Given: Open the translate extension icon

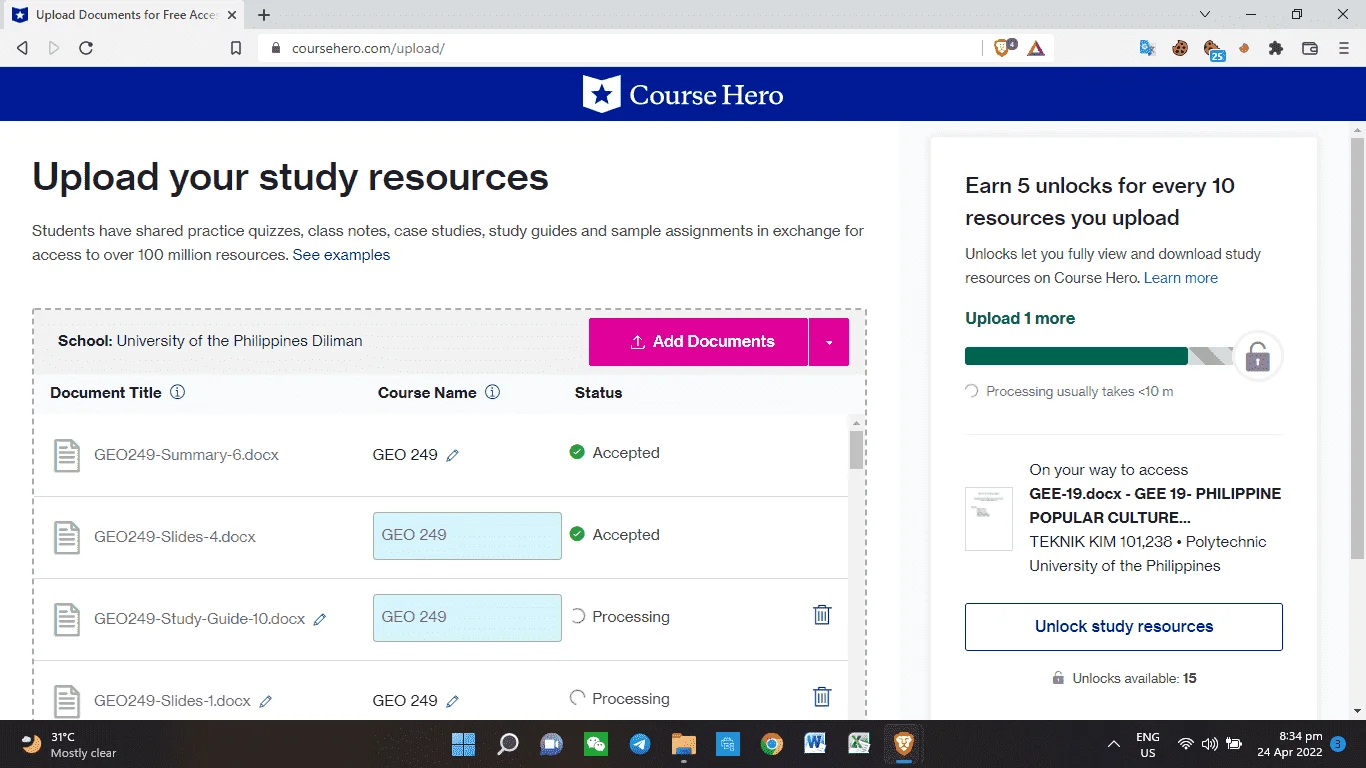Looking at the screenshot, I should click(x=1148, y=48).
